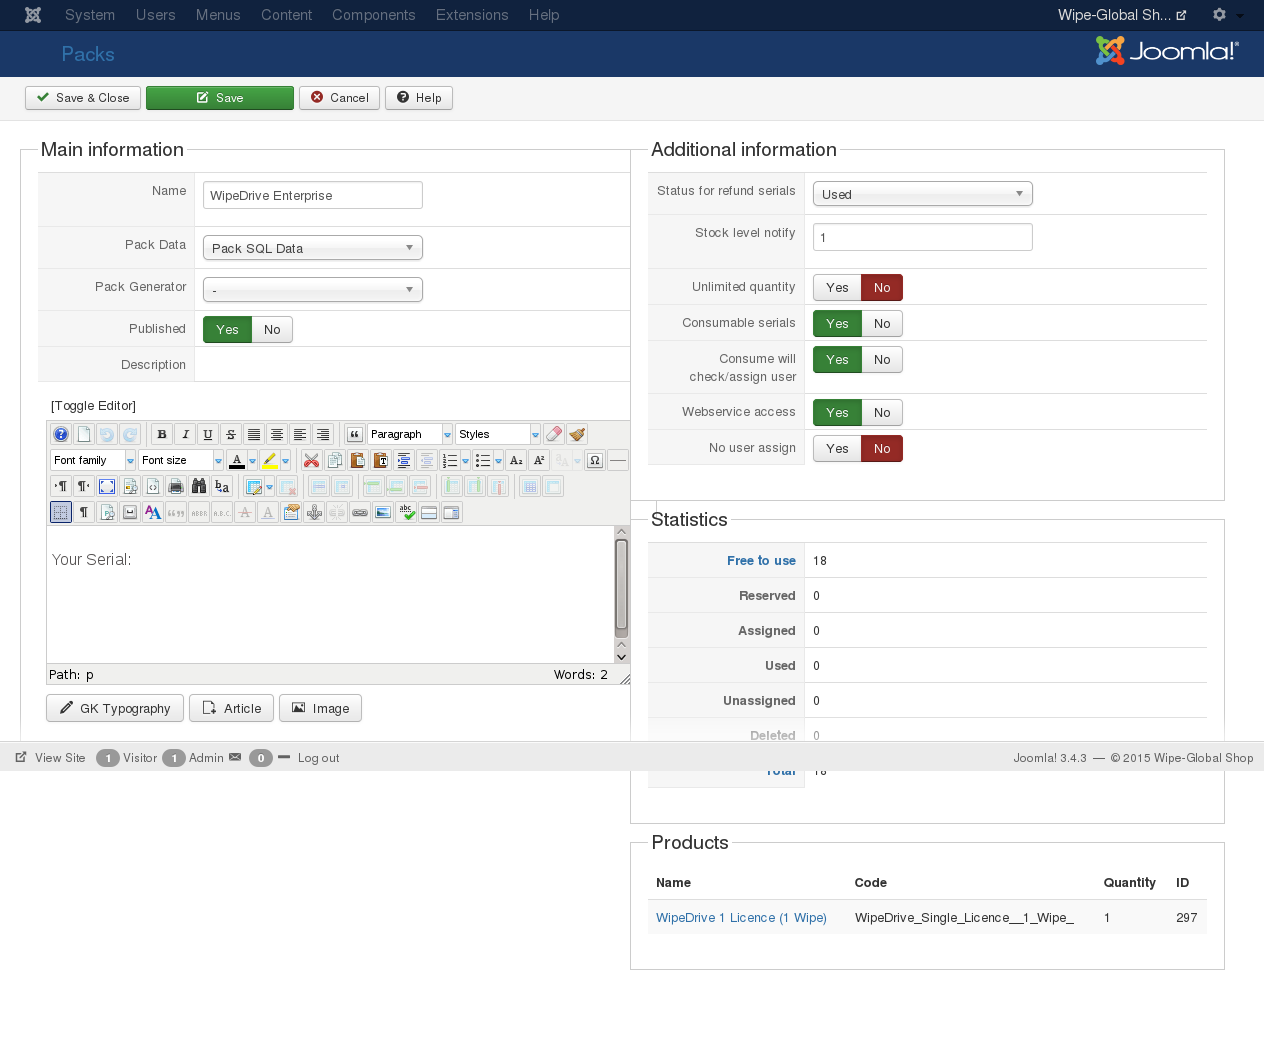The width and height of the screenshot is (1264, 1038).
Task: Set No user assign to Yes
Action: [837, 449]
